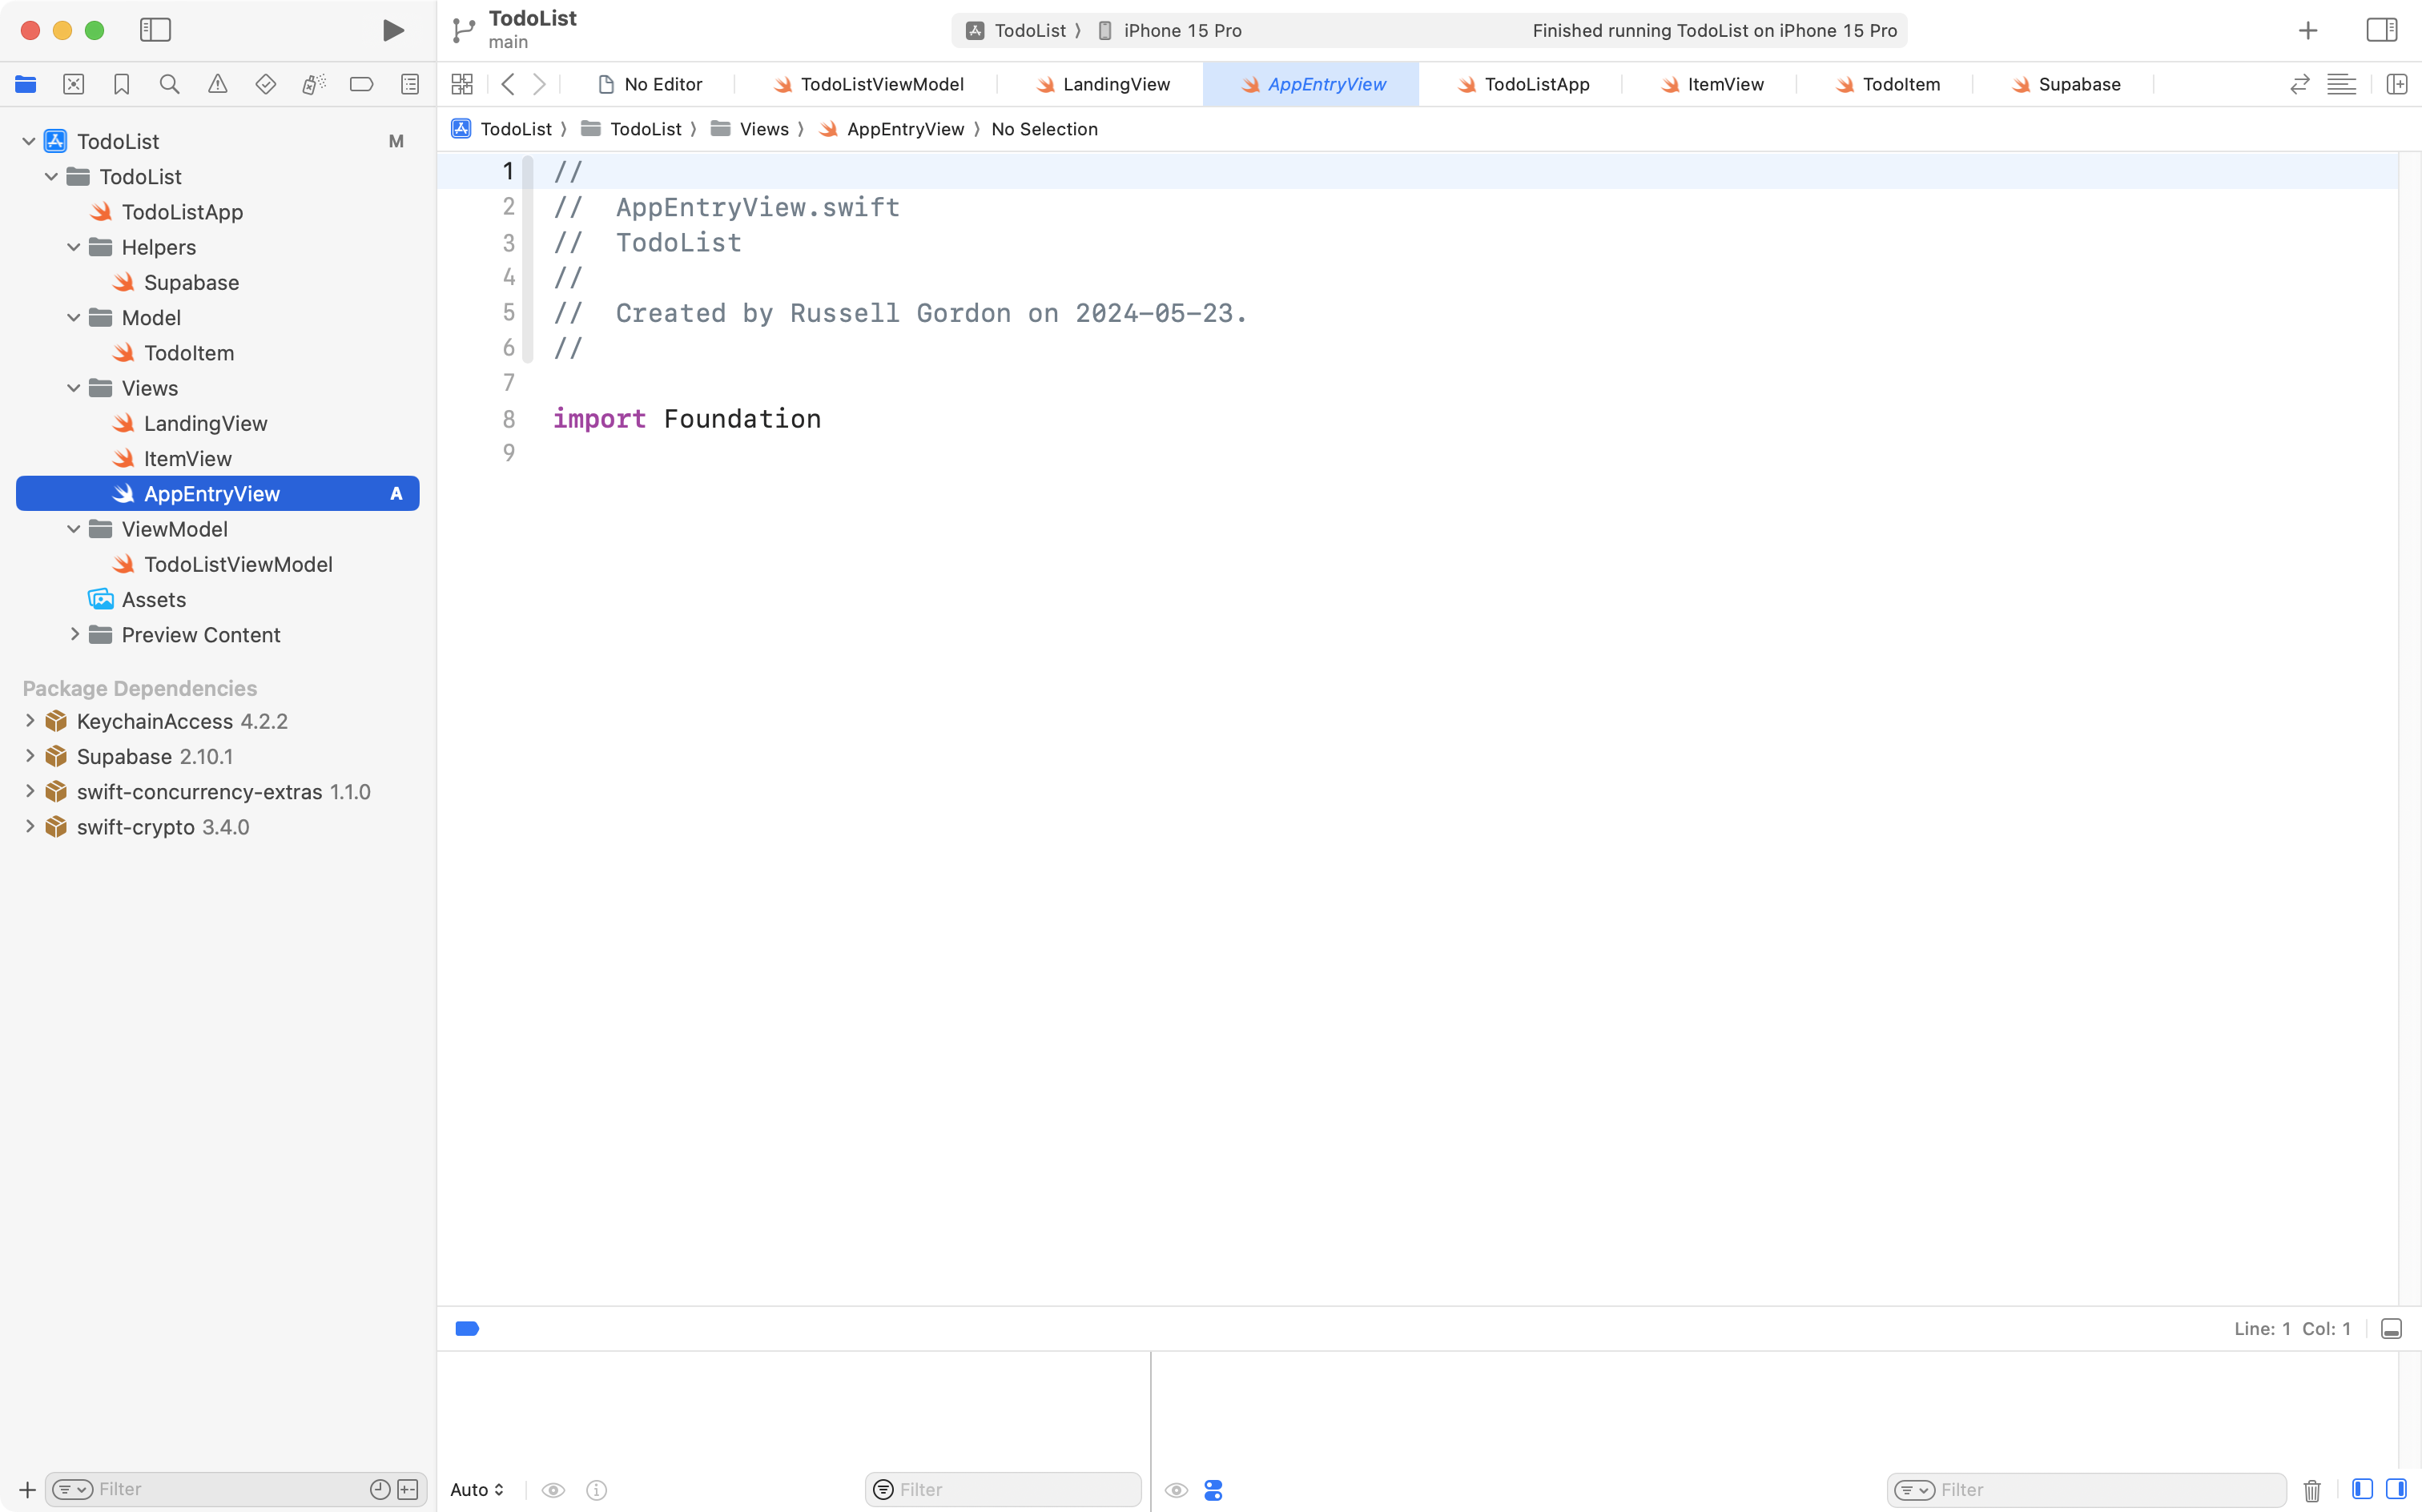Open the Report navigator
This screenshot has width=2422, height=1512.
(410, 84)
